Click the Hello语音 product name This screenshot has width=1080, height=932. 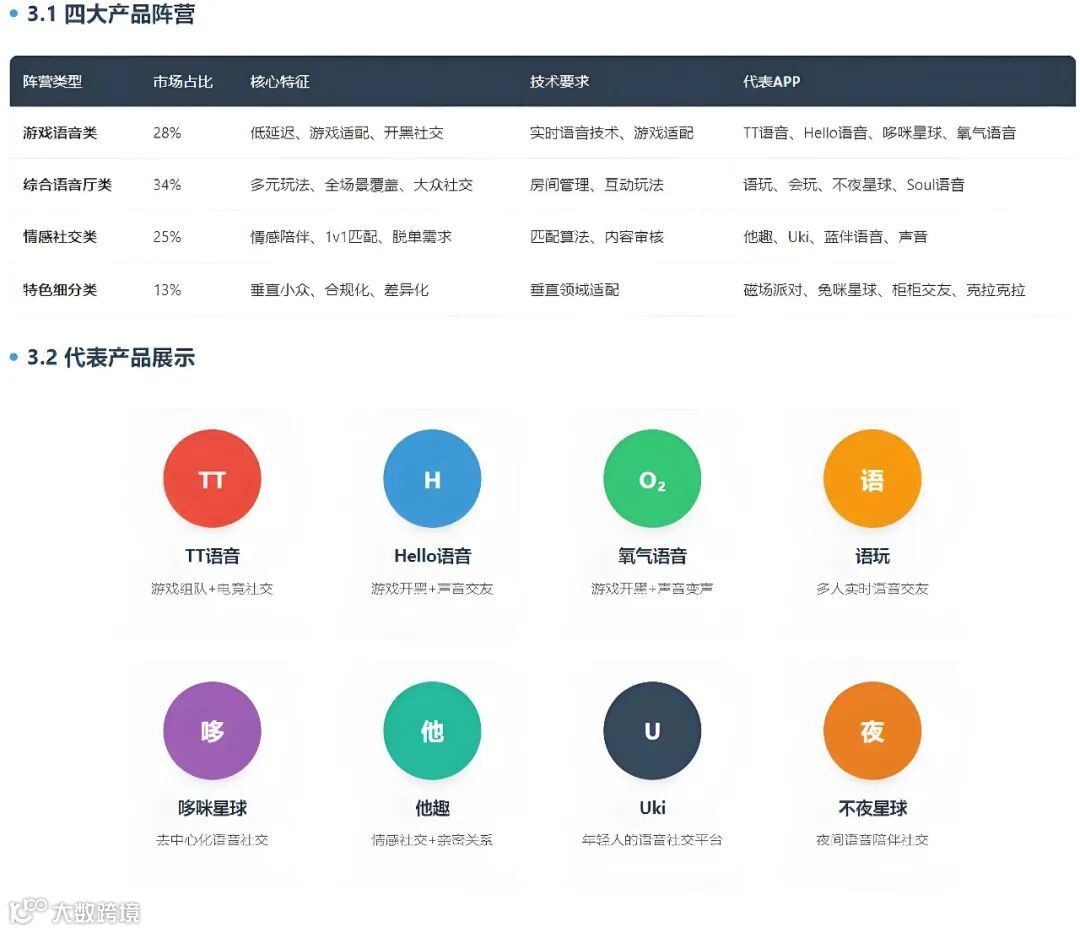pyautogui.click(x=433, y=556)
